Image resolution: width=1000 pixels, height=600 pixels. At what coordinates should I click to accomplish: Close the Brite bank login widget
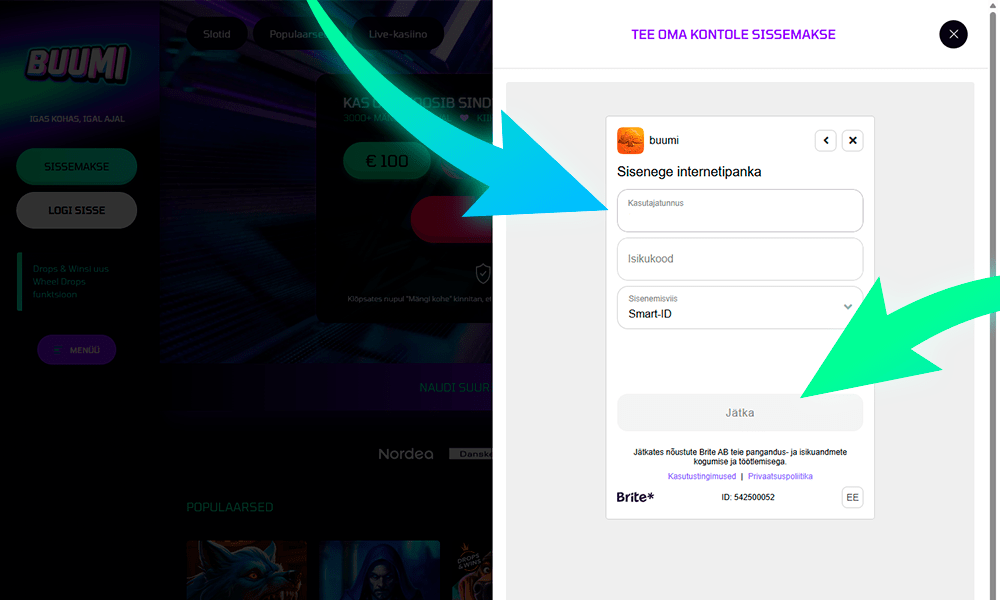(852, 141)
